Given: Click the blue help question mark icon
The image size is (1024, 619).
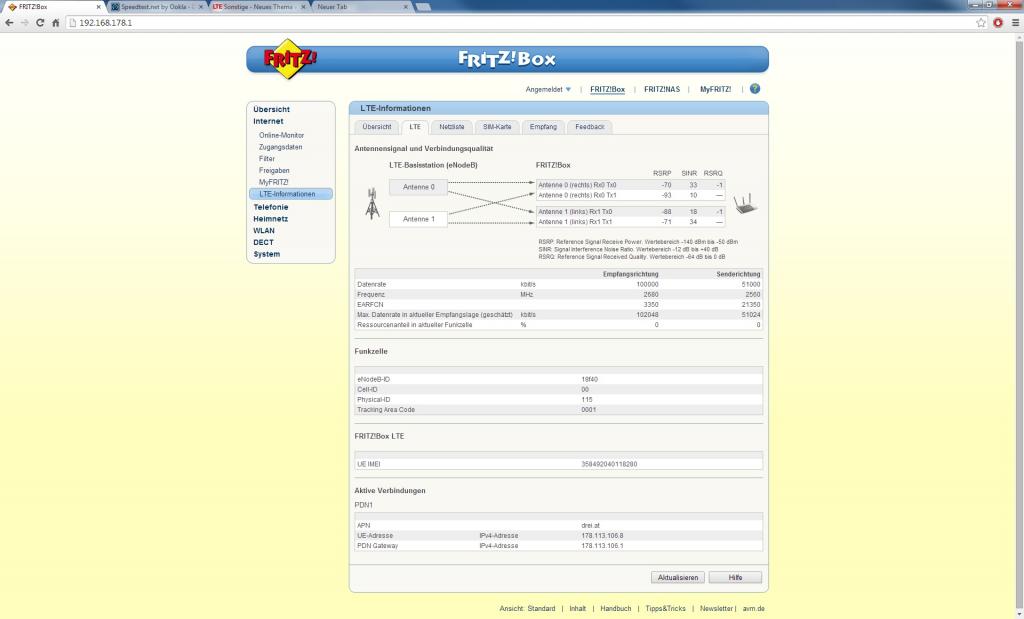Looking at the screenshot, I should (x=755, y=89).
